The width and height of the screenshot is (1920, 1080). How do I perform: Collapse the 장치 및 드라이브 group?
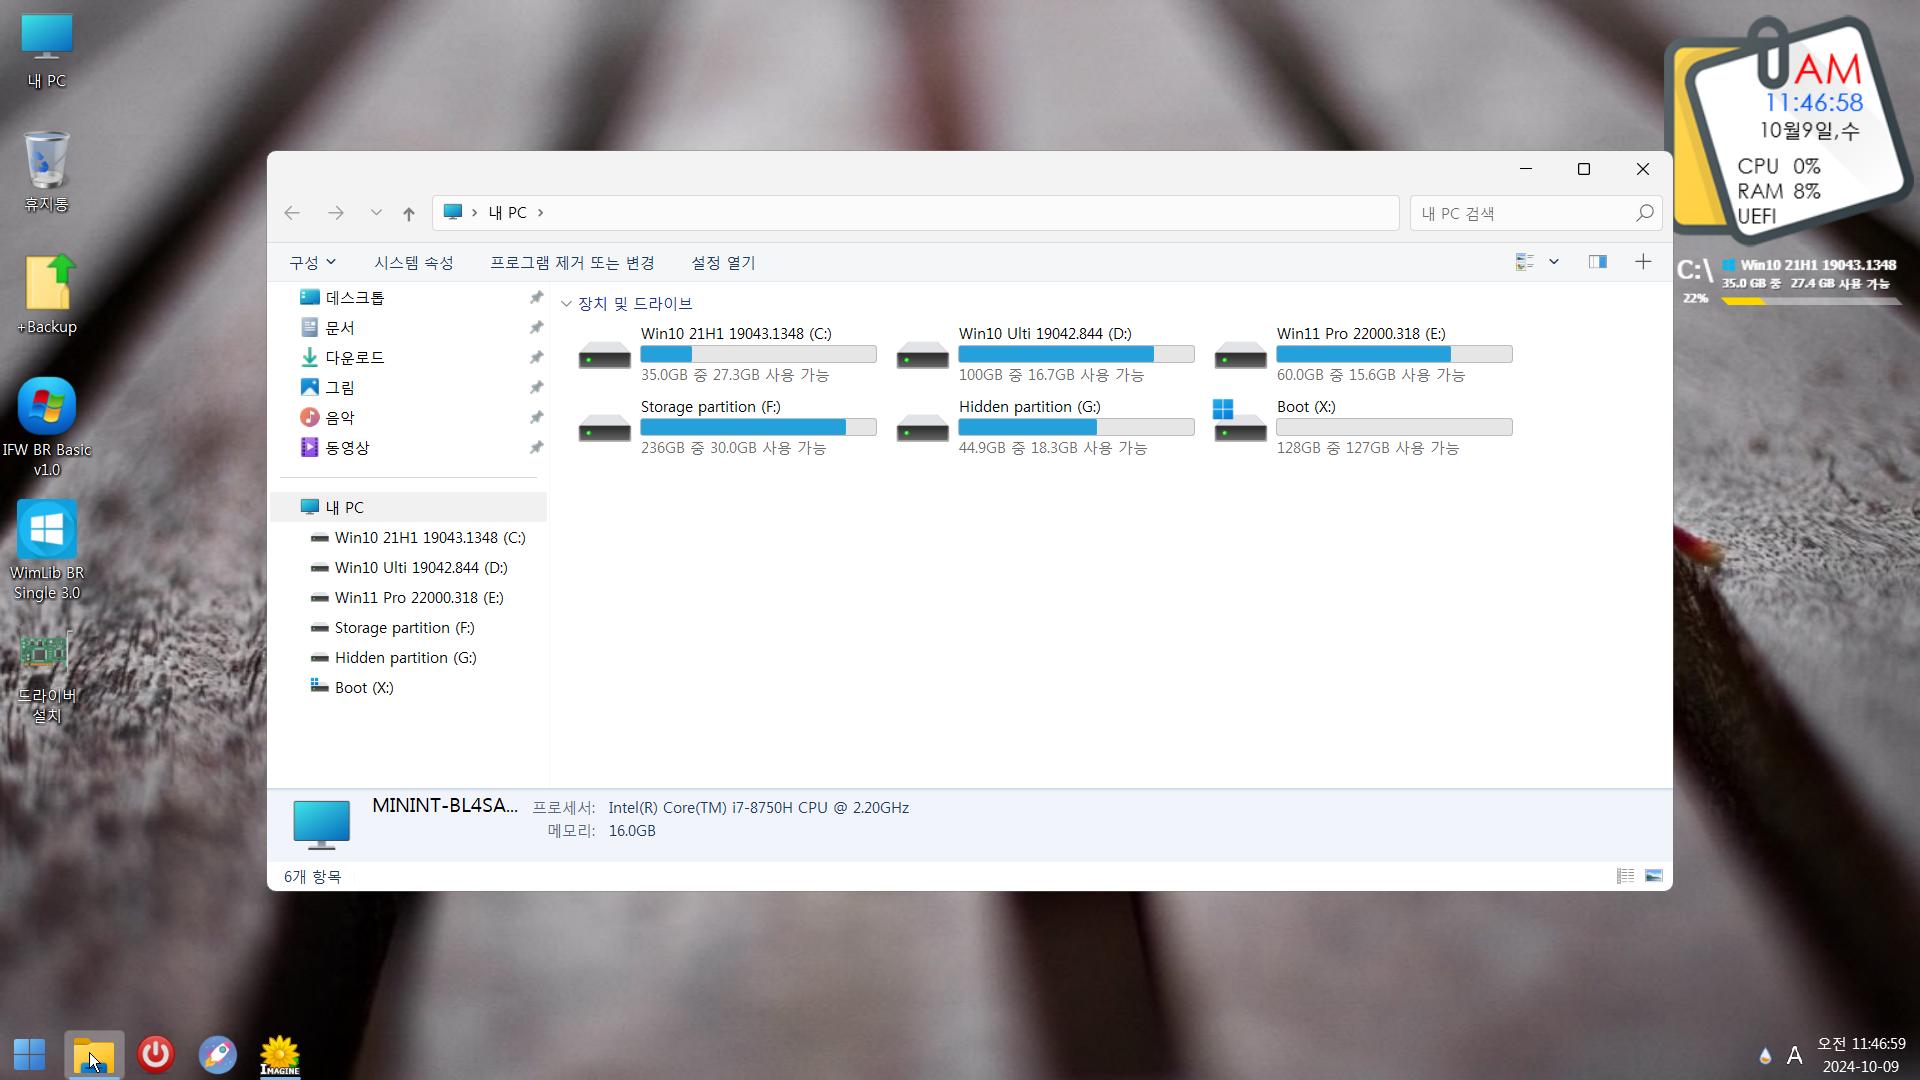[567, 304]
